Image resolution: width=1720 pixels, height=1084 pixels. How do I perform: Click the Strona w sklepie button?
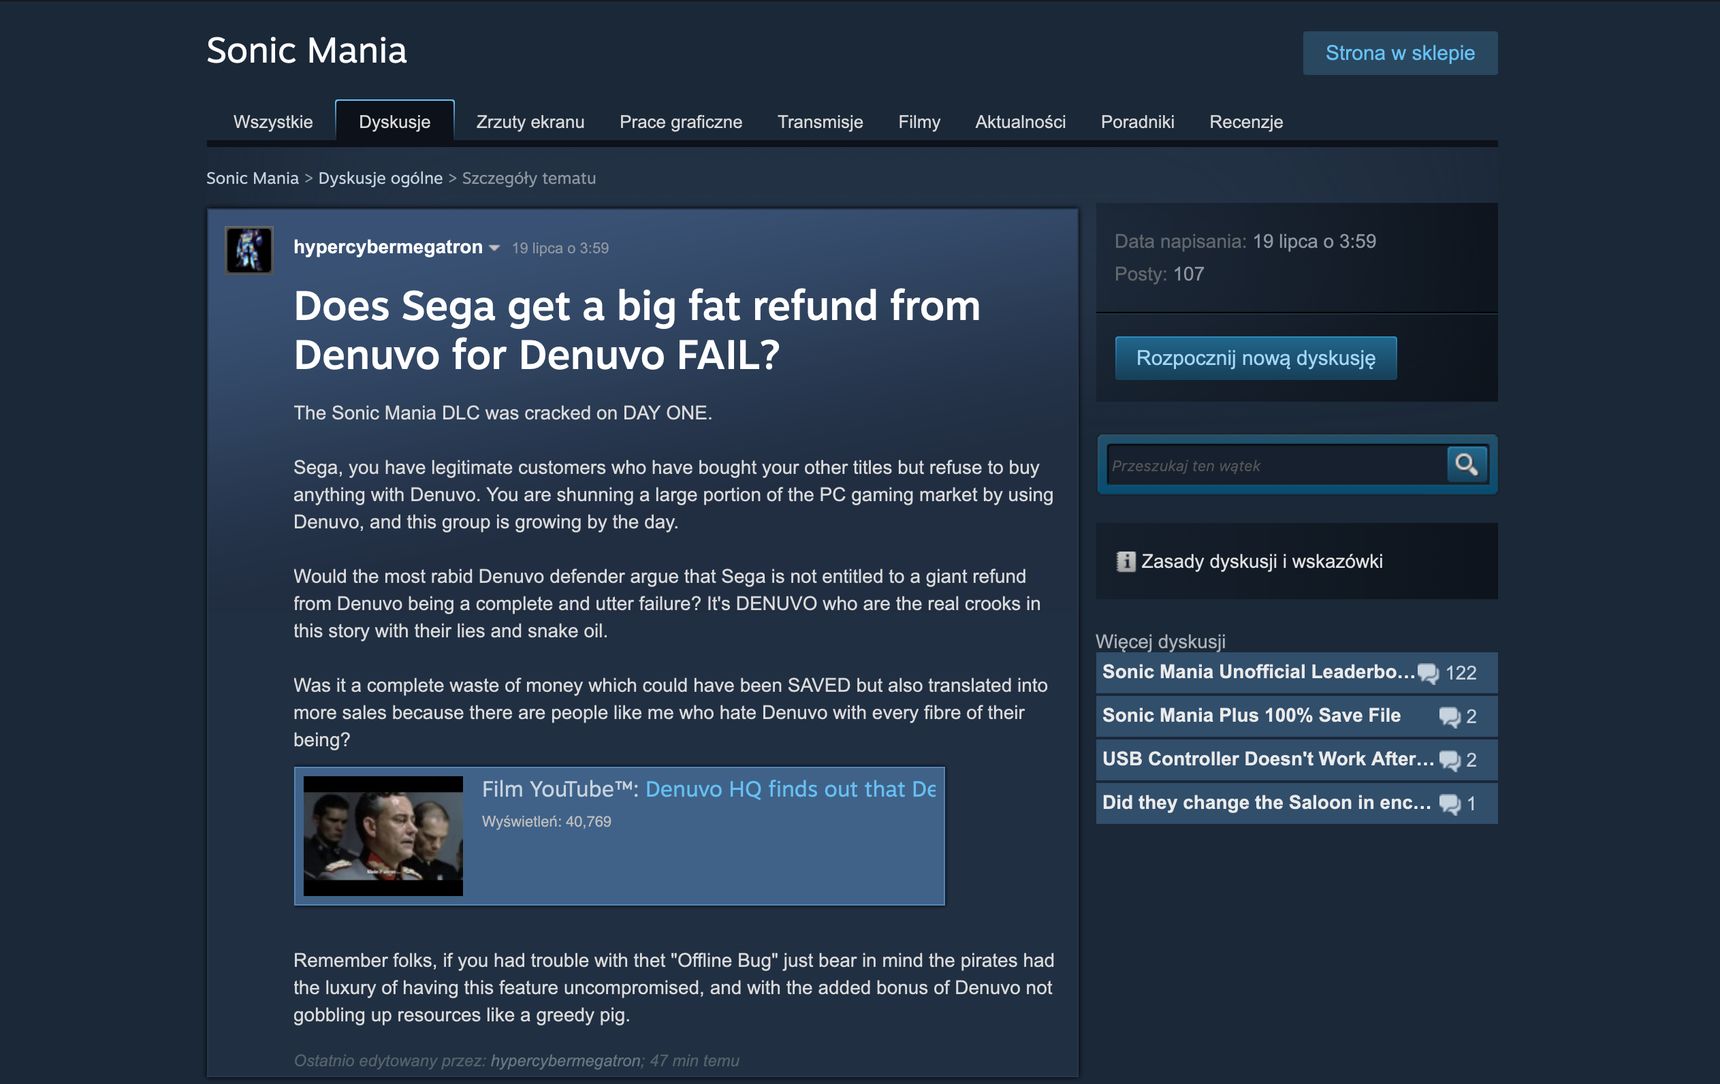pos(1400,53)
